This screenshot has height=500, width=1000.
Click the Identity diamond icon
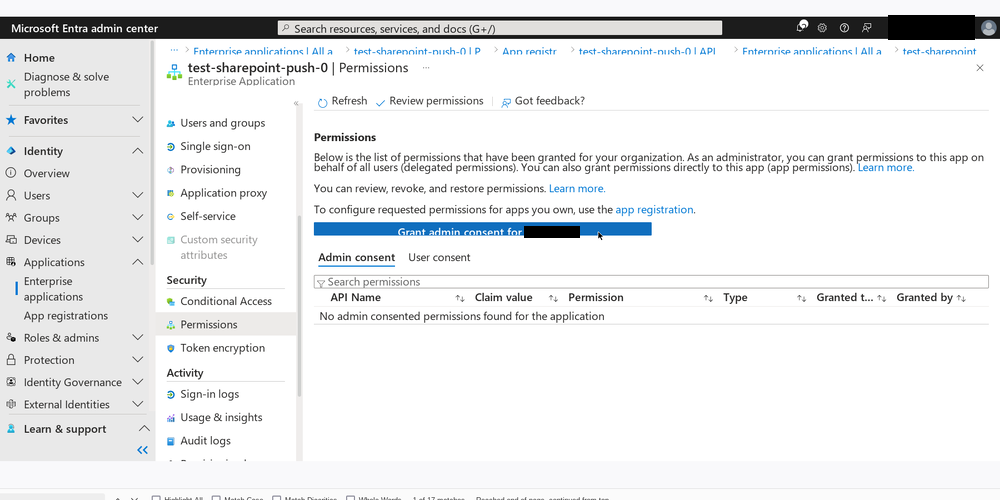click(11, 151)
